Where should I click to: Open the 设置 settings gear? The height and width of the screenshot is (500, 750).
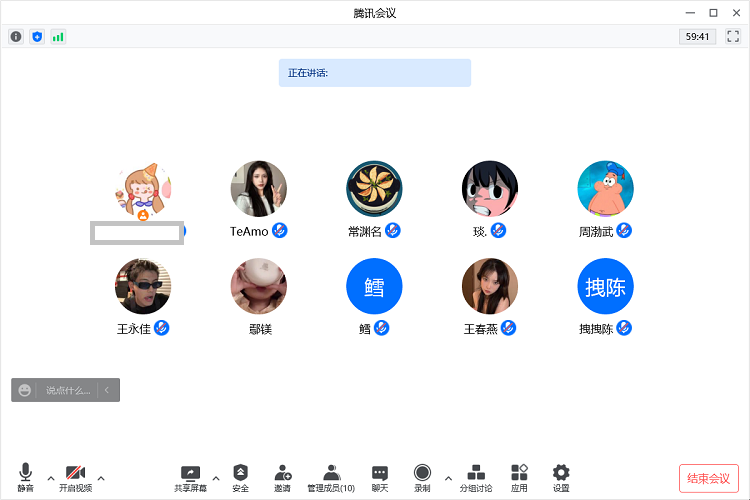click(x=561, y=478)
